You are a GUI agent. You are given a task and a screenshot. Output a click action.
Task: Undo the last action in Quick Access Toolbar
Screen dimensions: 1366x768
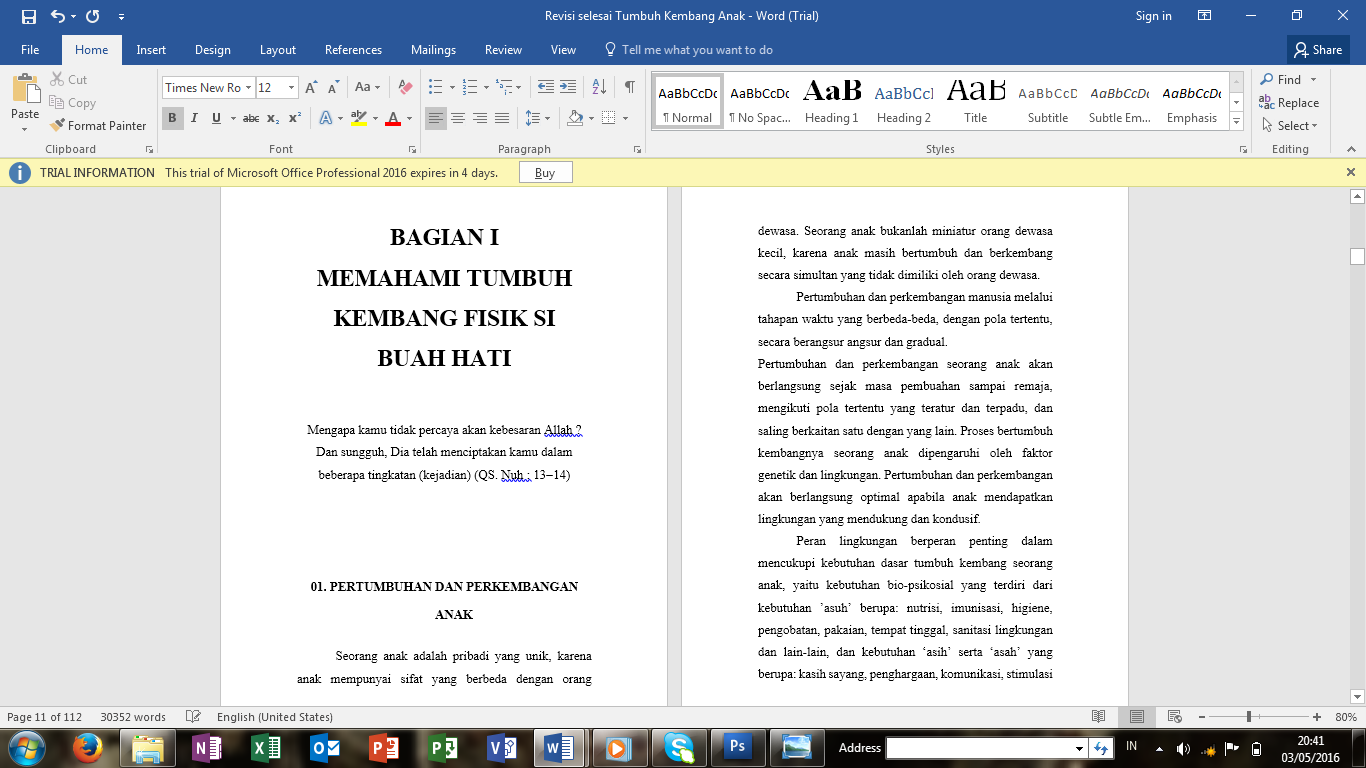57,16
